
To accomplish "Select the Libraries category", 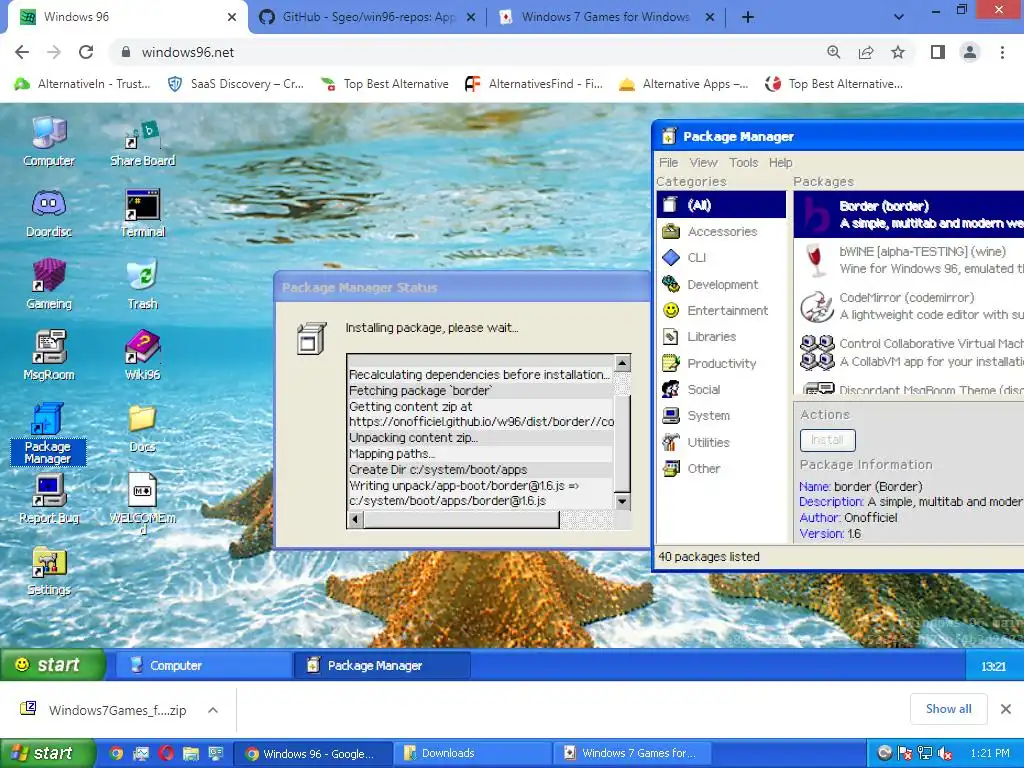I will [722, 336].
